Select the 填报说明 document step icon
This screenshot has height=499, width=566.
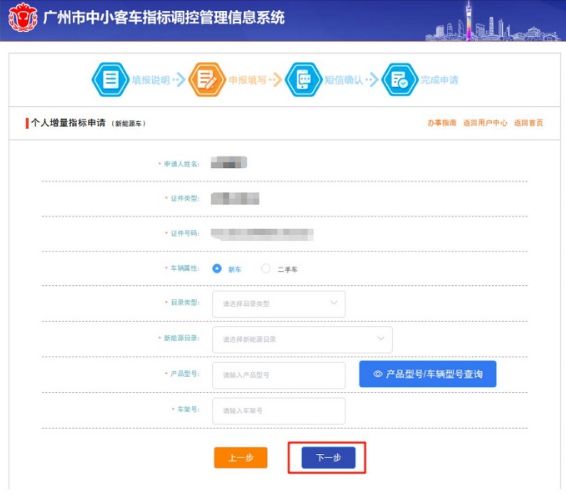(110, 79)
